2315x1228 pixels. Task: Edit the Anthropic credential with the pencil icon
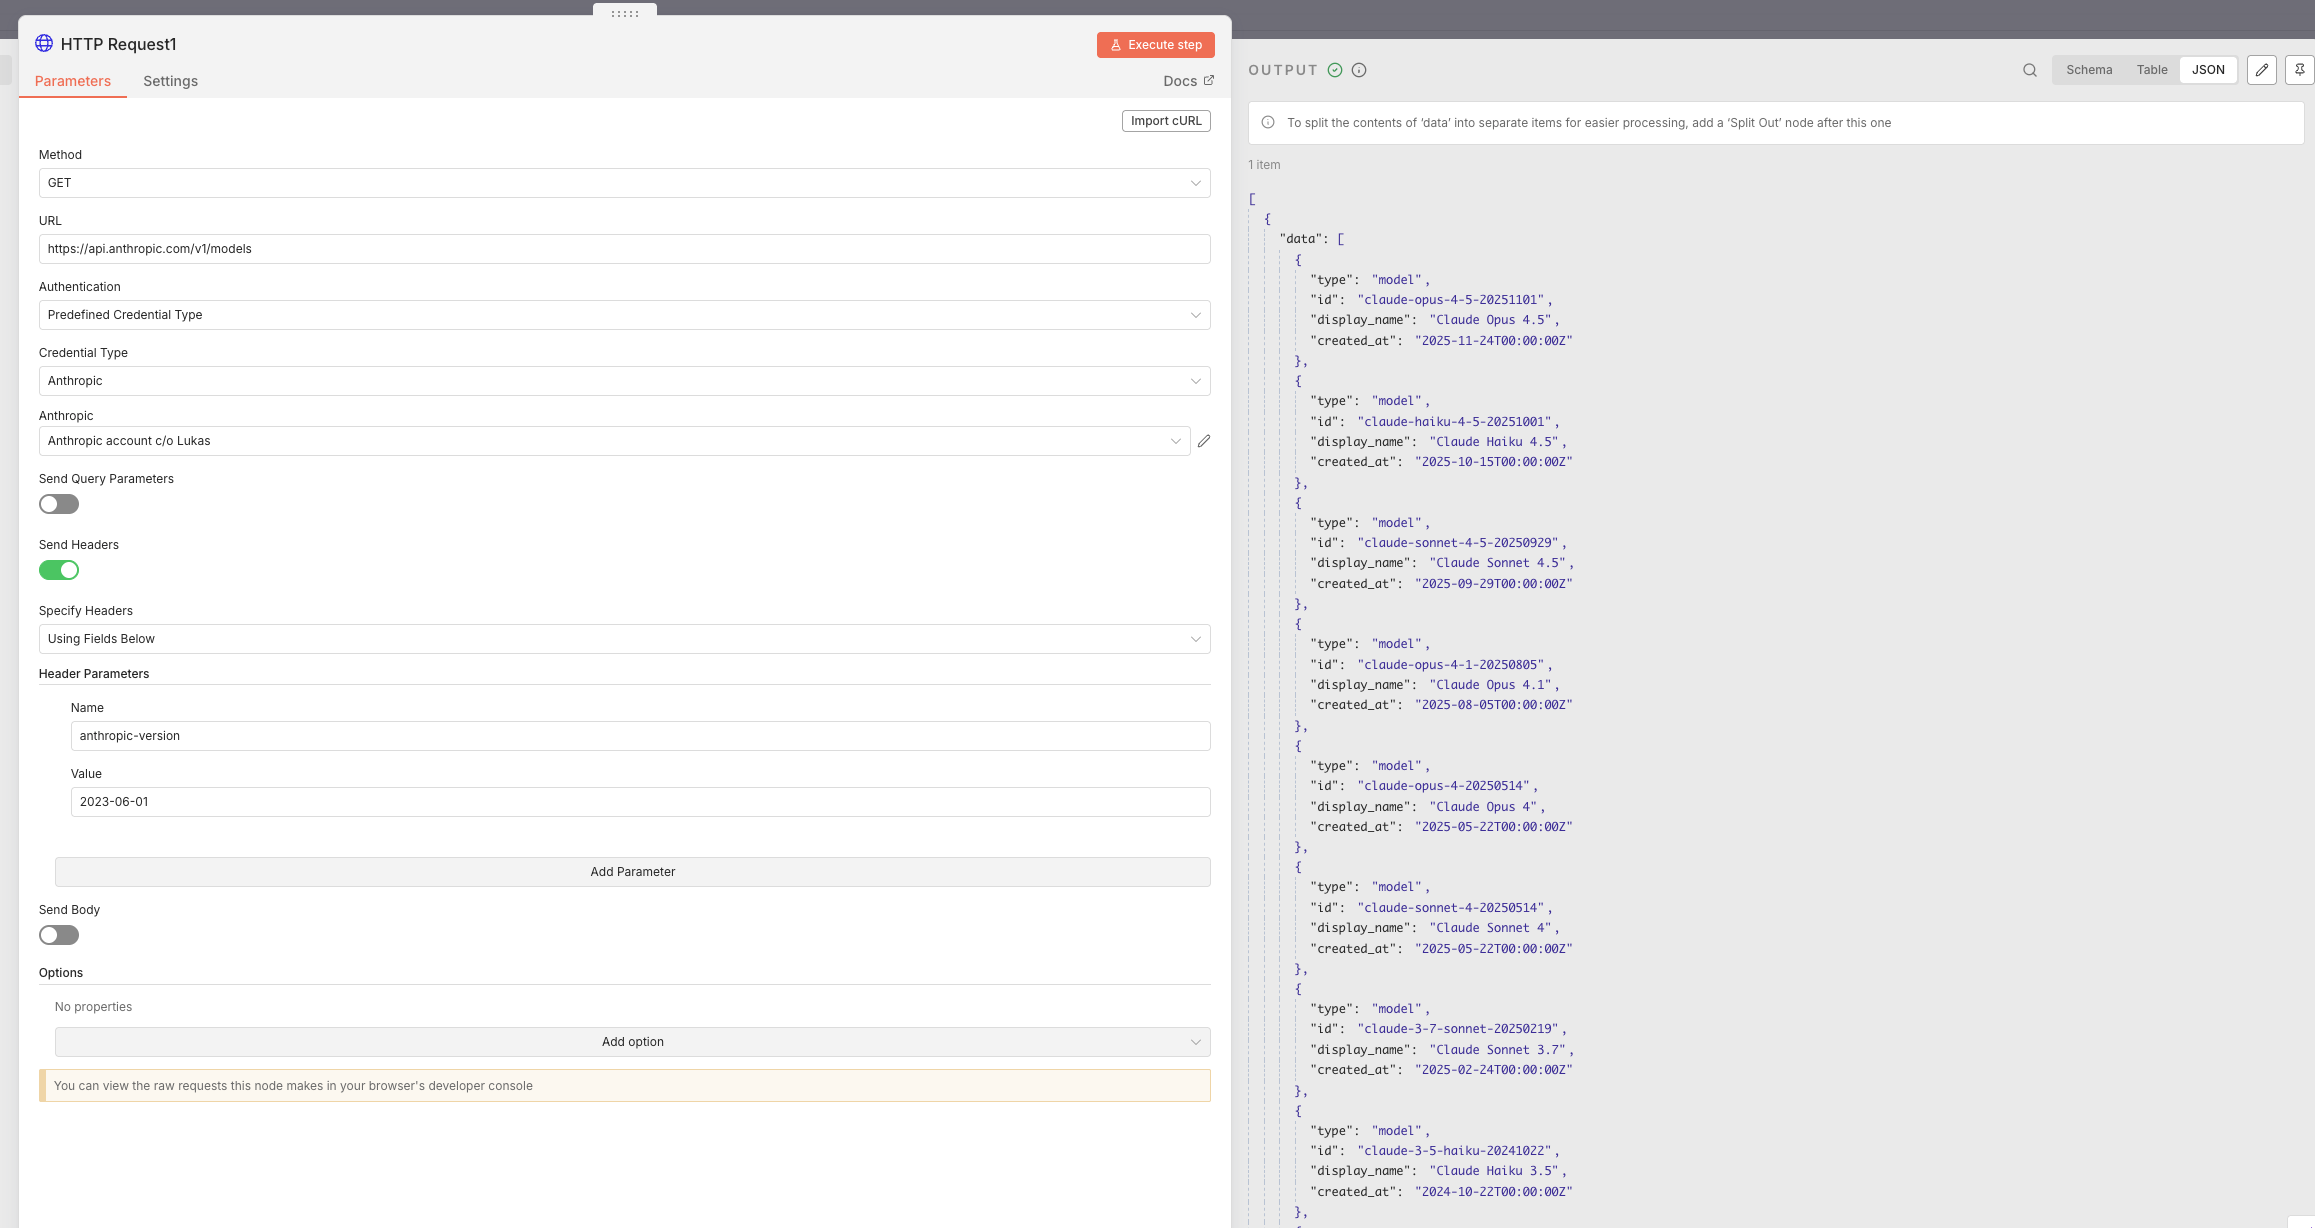point(1204,441)
